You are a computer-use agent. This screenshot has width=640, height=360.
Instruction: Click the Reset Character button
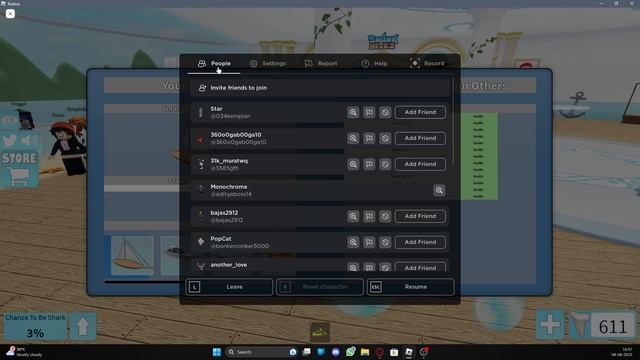tap(320, 287)
